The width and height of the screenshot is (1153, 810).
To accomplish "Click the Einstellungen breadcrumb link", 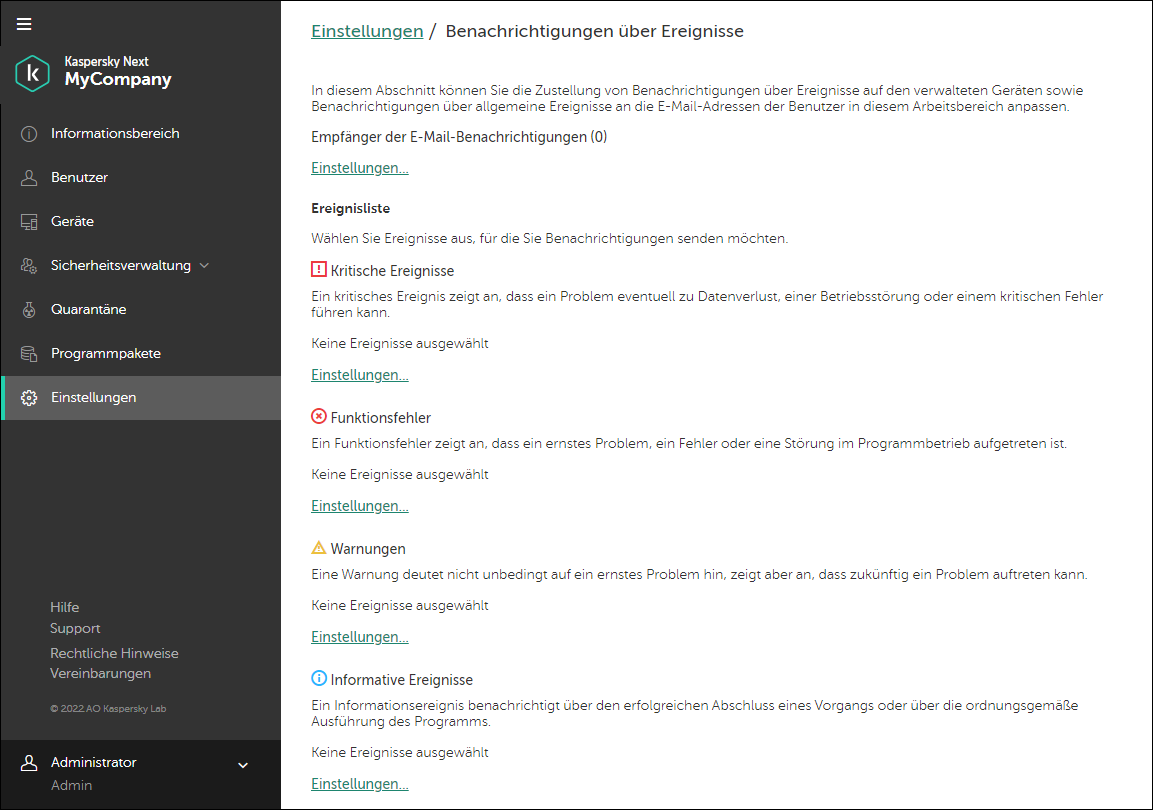I will pos(367,31).
